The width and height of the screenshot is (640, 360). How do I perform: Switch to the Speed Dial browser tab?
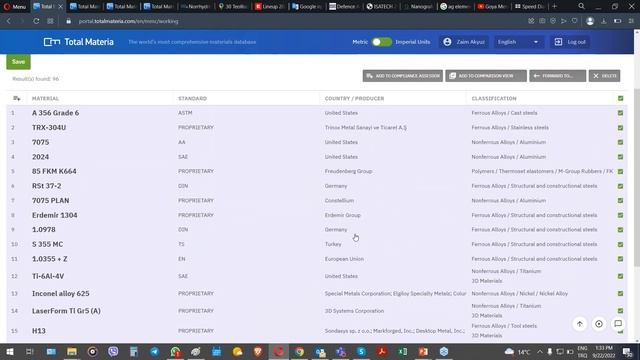[x=529, y=6]
